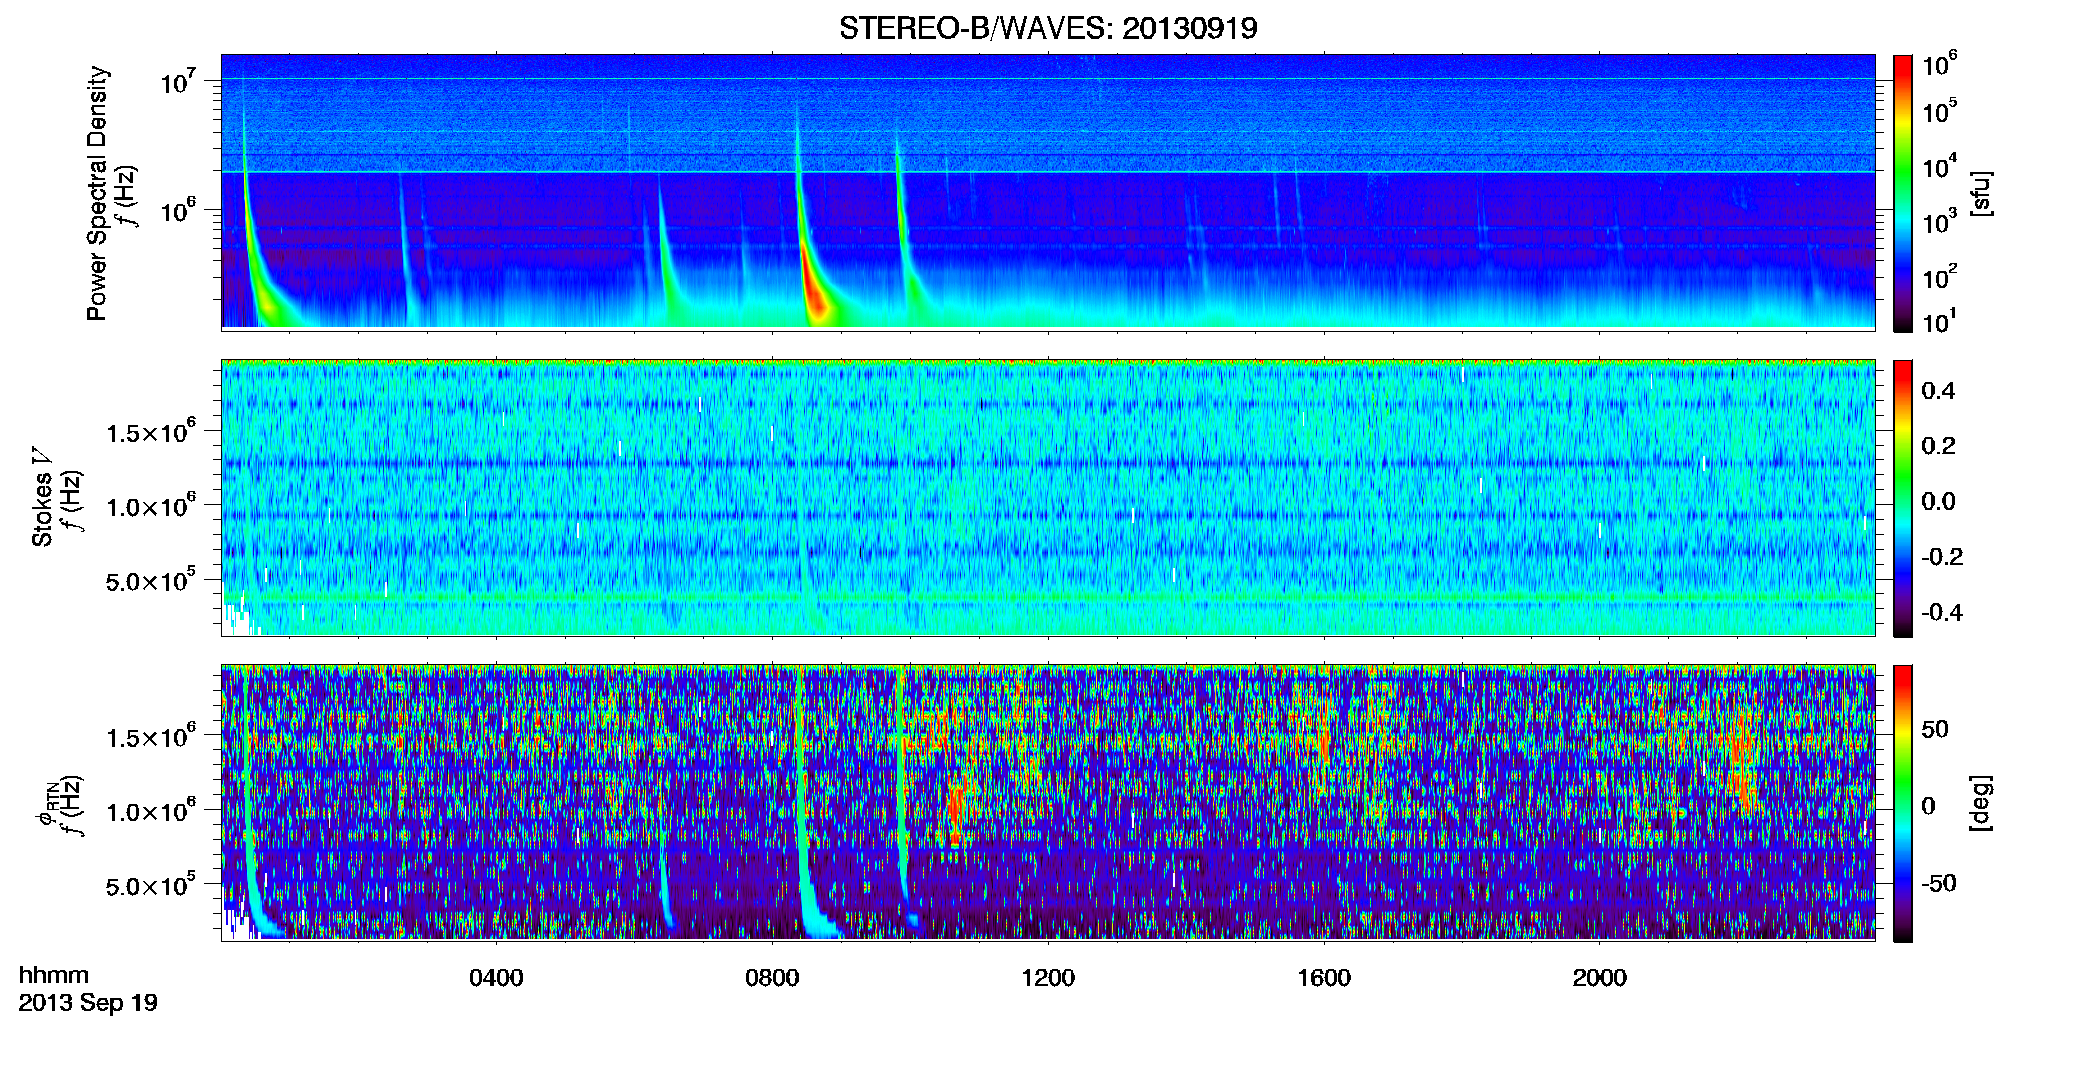Select the 0800 time tick label

(x=772, y=978)
